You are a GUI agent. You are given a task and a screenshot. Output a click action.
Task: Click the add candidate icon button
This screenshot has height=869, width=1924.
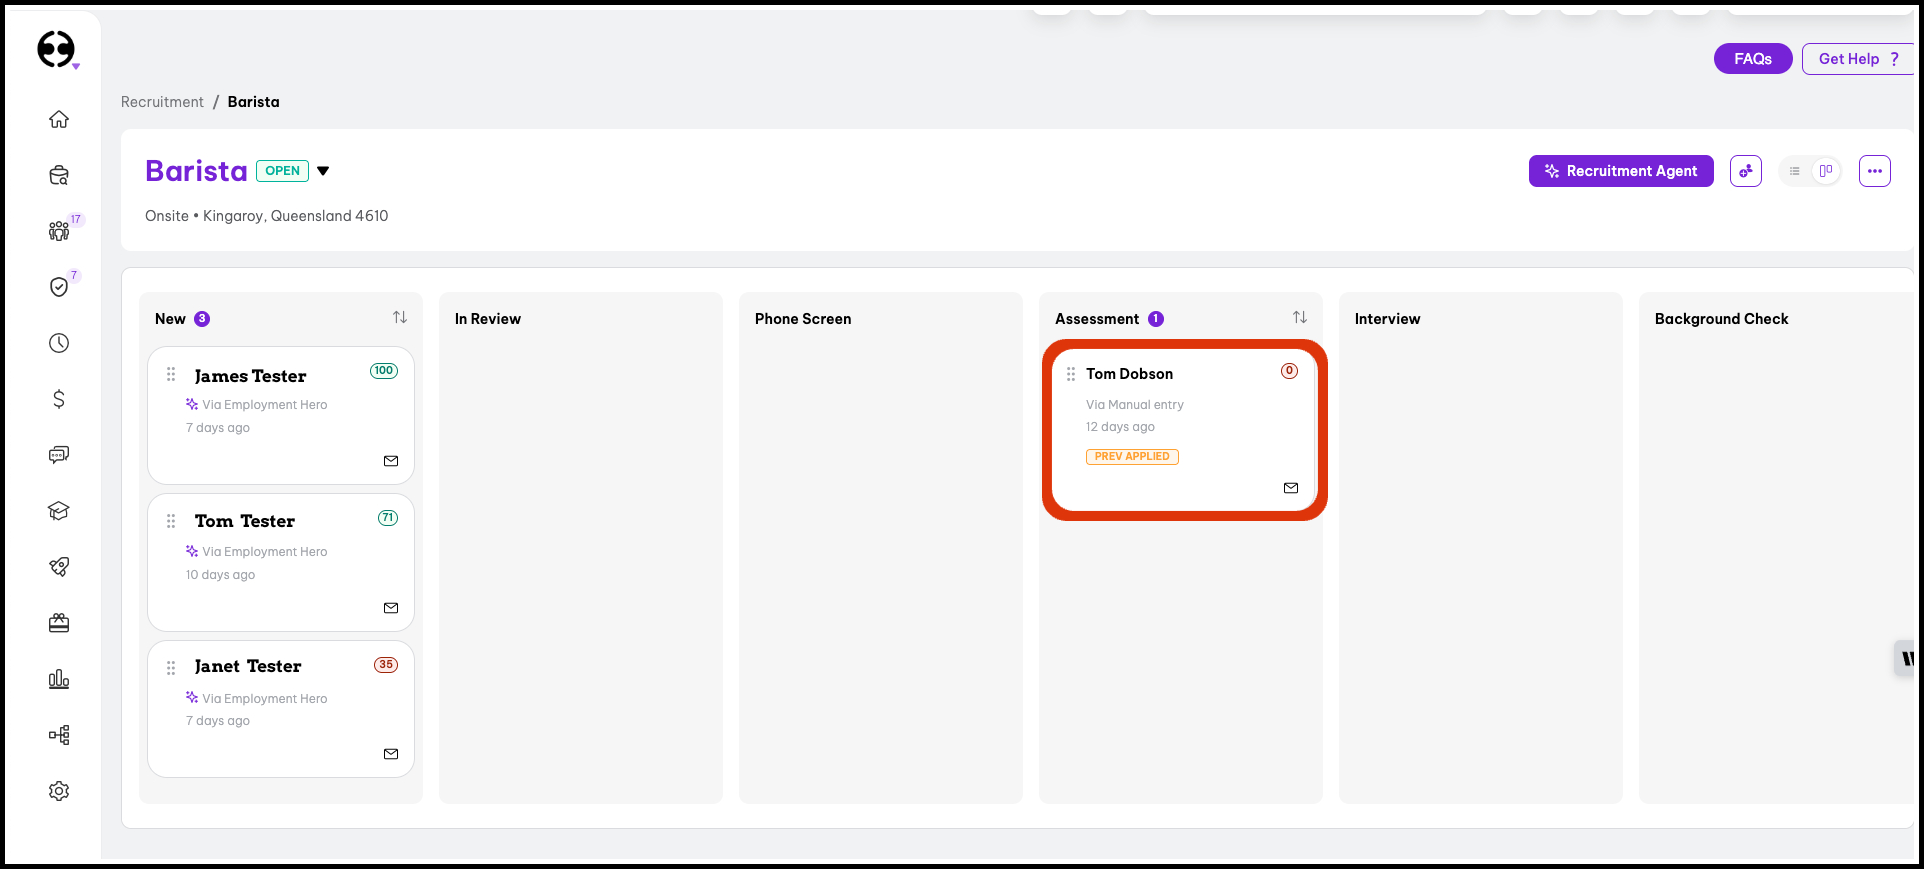click(x=1745, y=171)
